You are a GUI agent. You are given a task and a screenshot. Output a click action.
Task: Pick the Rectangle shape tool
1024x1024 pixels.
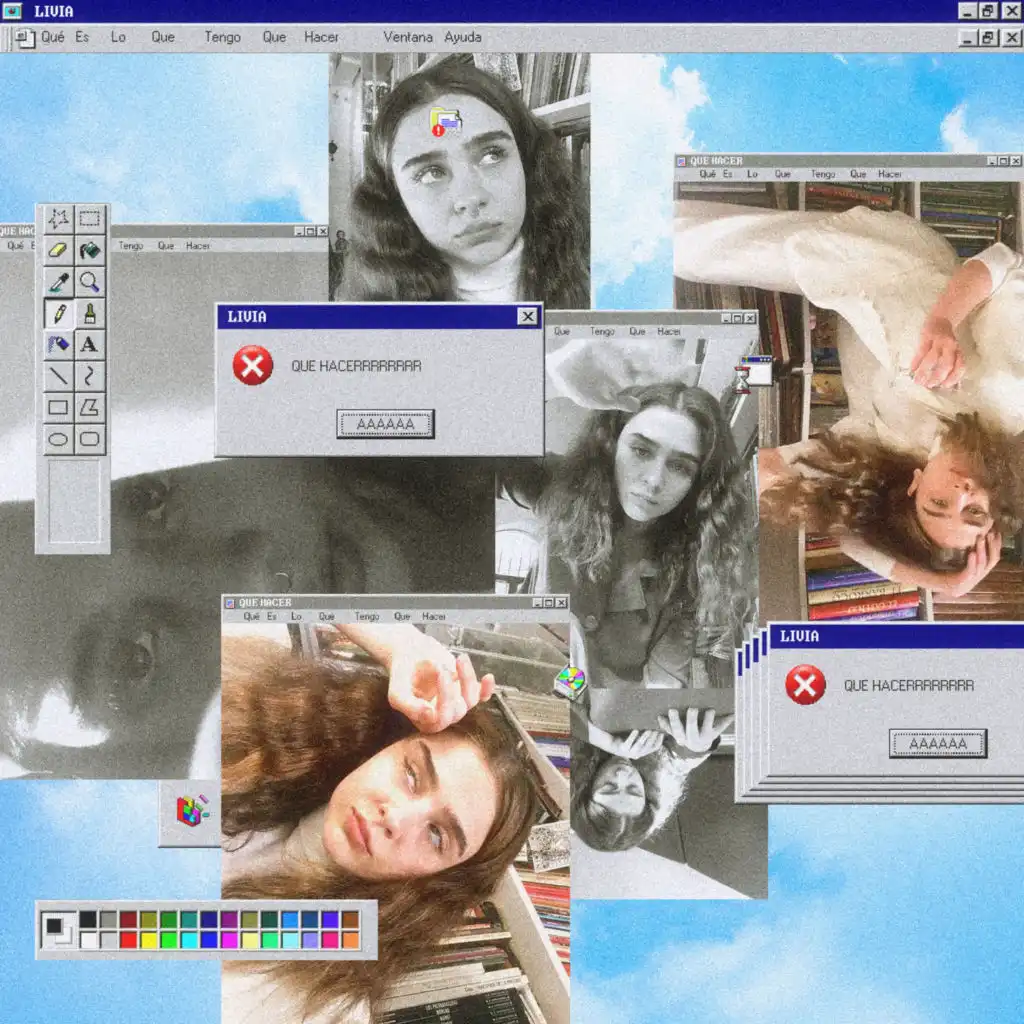(58, 407)
